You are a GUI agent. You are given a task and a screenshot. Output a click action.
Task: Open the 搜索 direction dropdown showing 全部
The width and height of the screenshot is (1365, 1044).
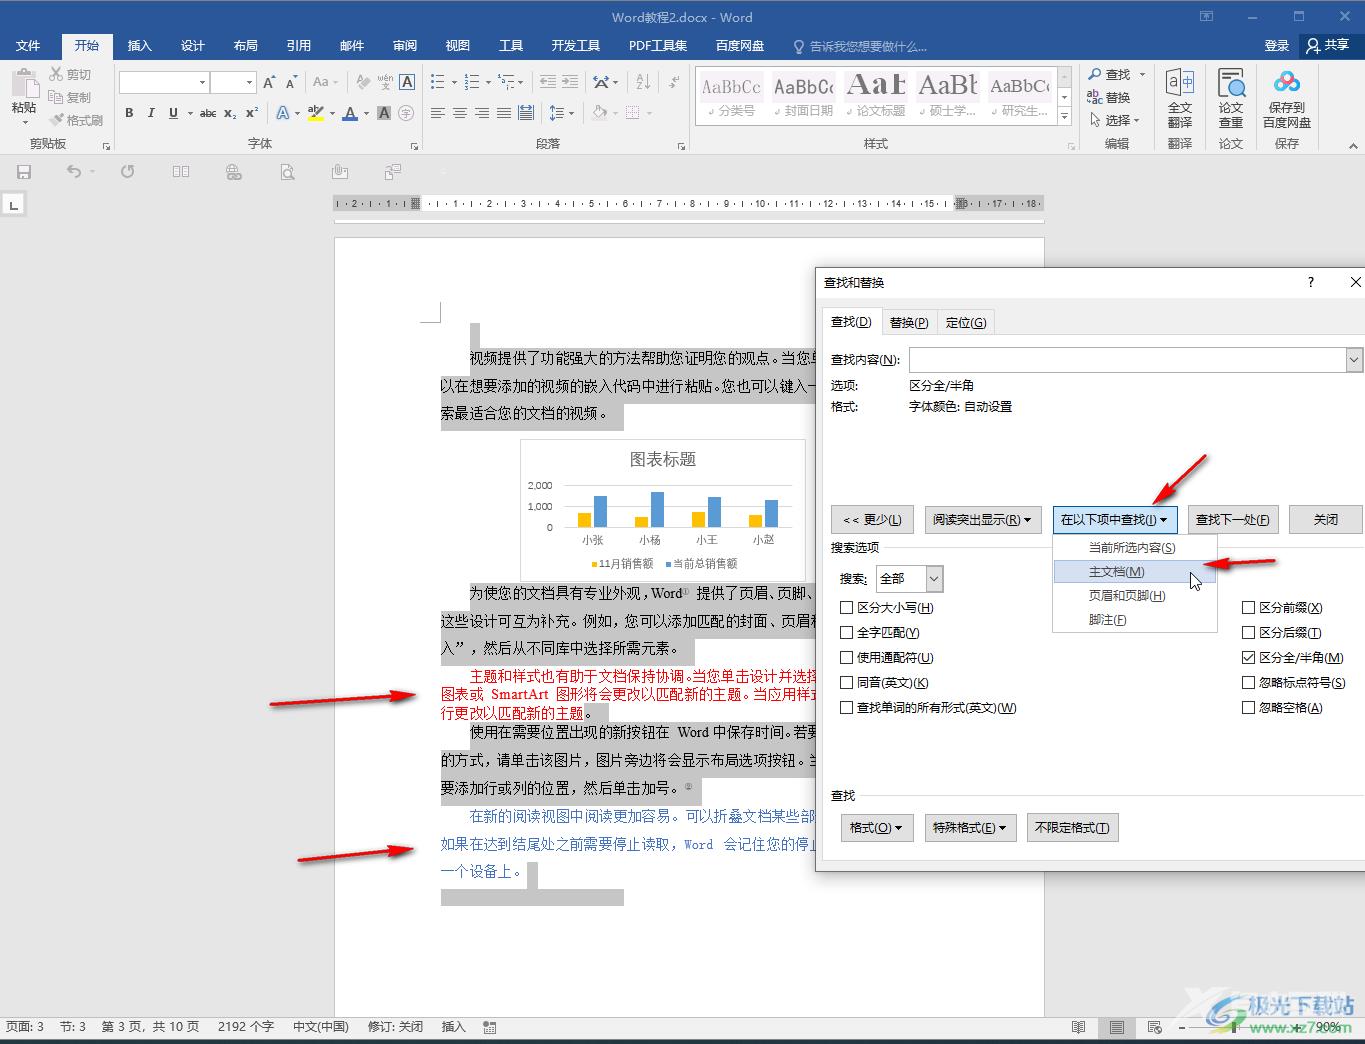pyautogui.click(x=909, y=578)
